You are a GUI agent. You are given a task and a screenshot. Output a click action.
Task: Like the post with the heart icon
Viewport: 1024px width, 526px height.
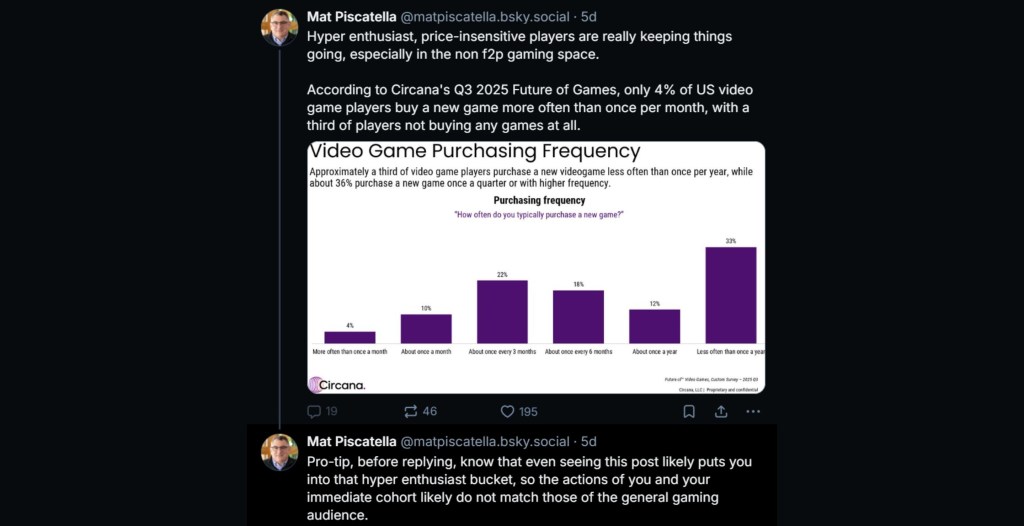[x=507, y=411]
